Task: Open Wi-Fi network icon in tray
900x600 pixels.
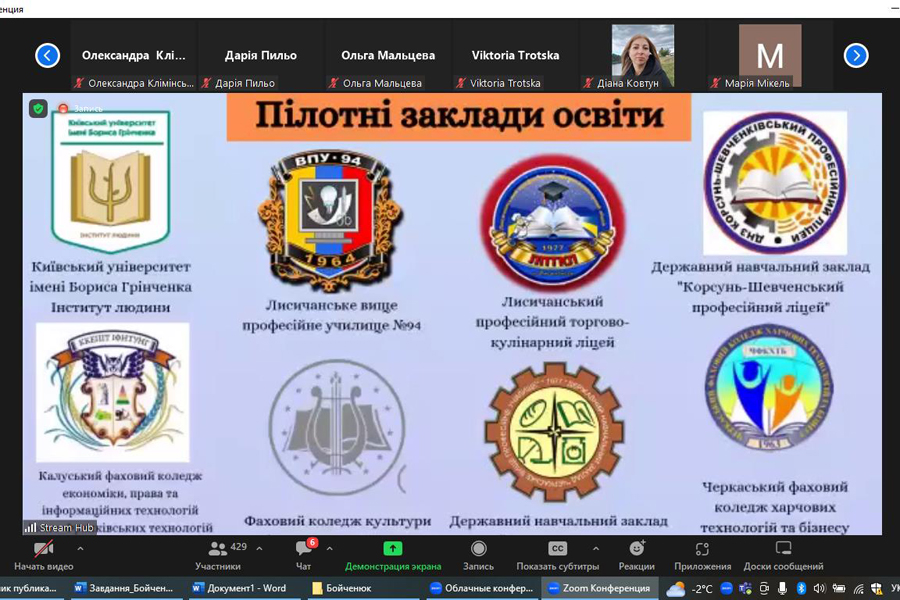Action: pos(858,588)
